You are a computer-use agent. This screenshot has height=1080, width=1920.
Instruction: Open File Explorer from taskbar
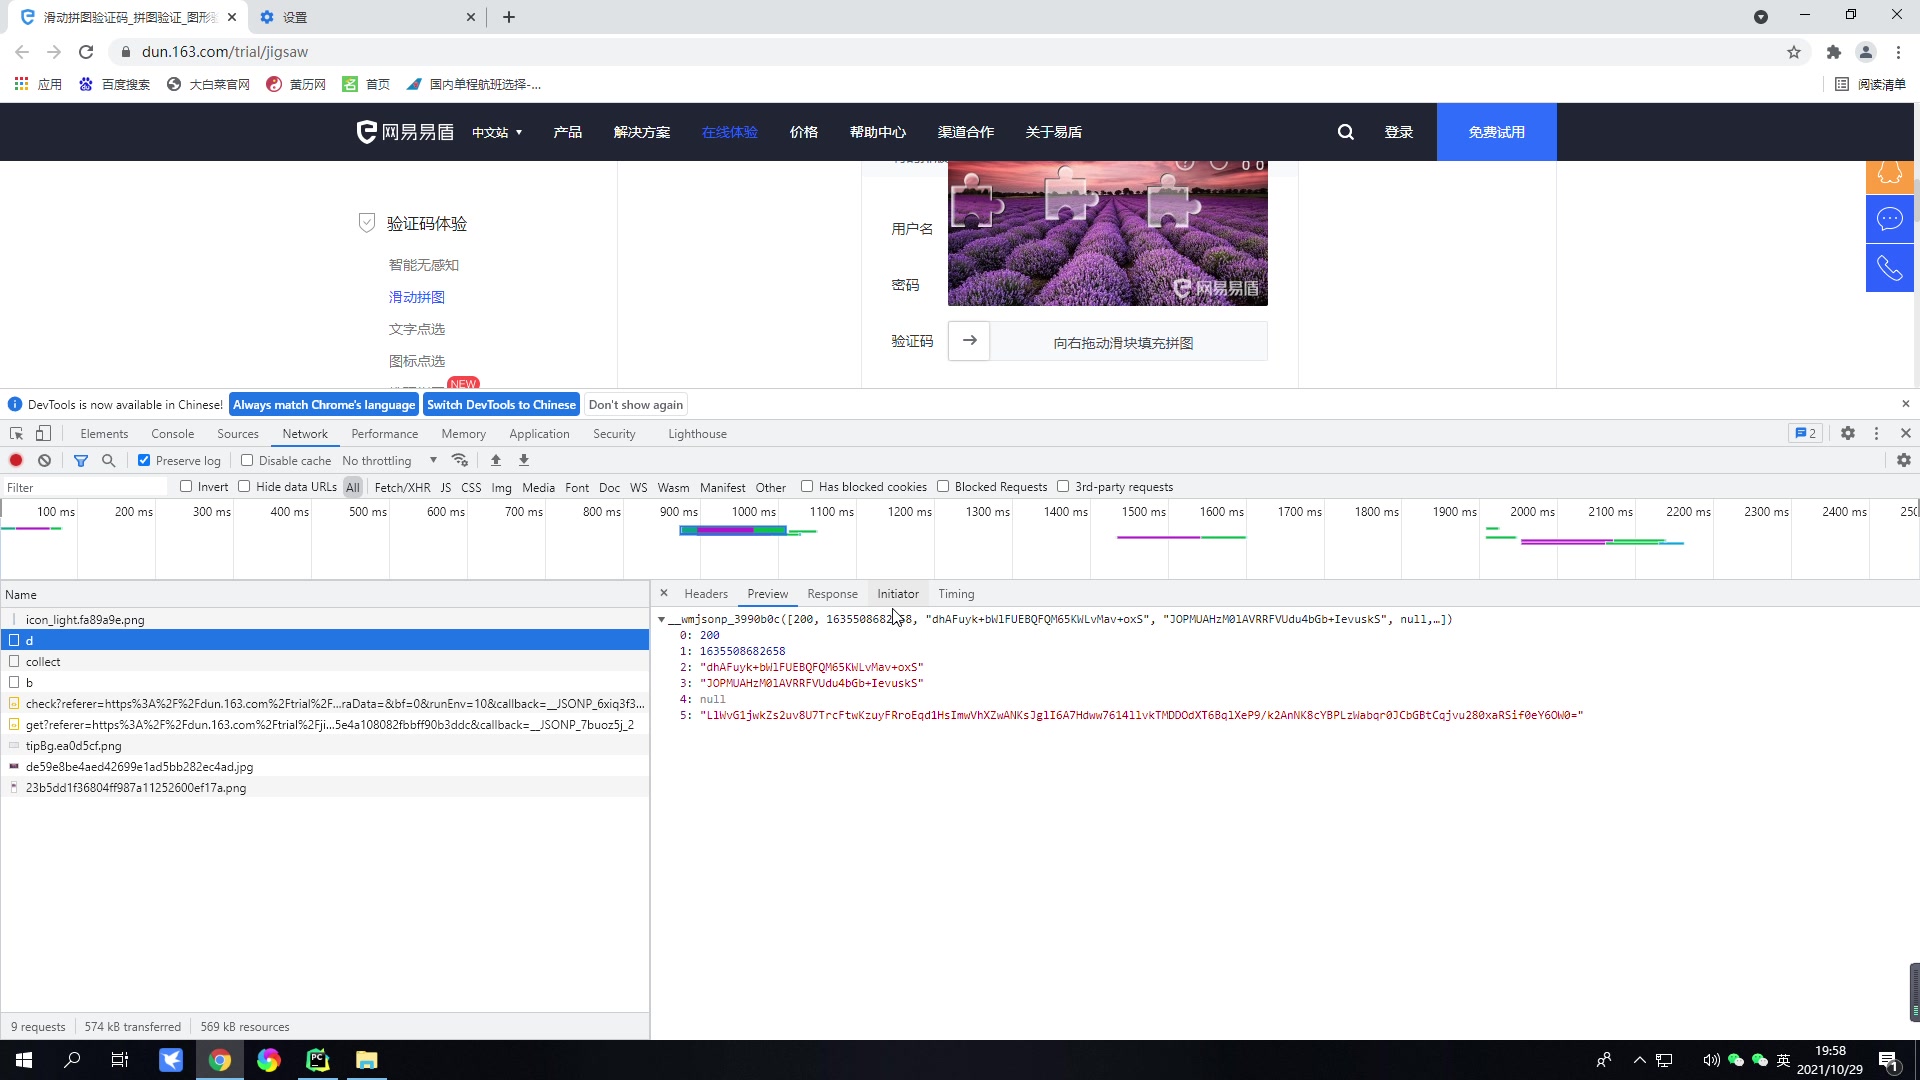[367, 1060]
